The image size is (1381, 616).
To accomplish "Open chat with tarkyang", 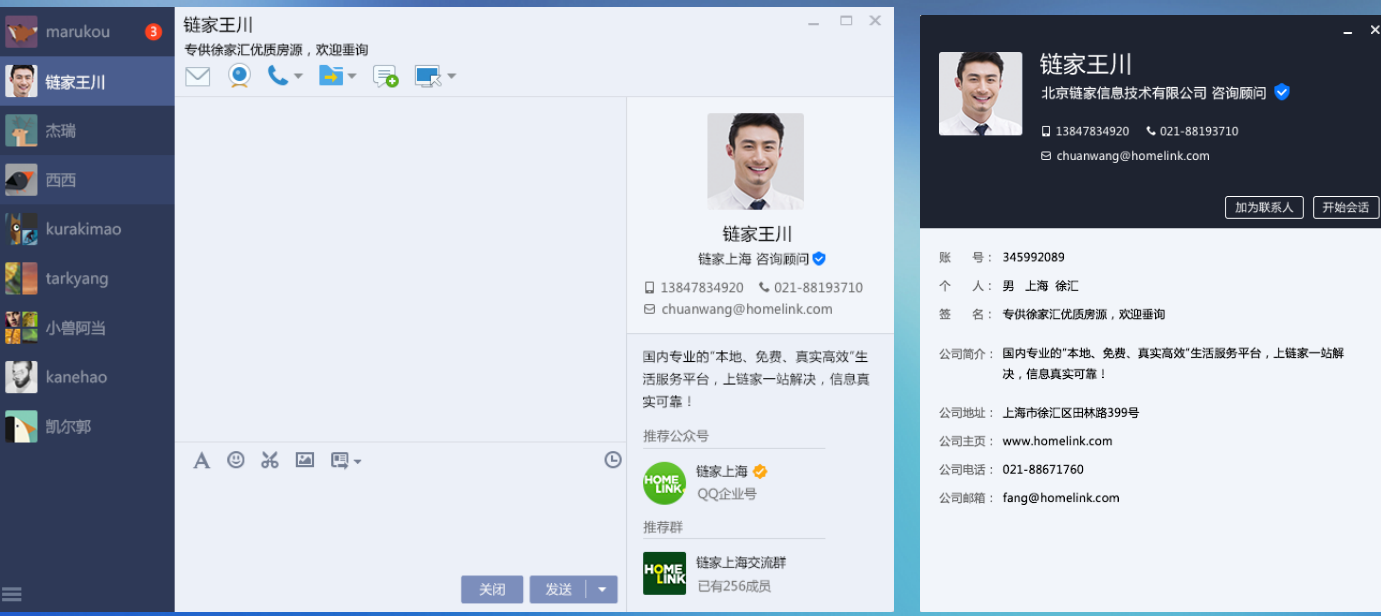I will point(87,278).
